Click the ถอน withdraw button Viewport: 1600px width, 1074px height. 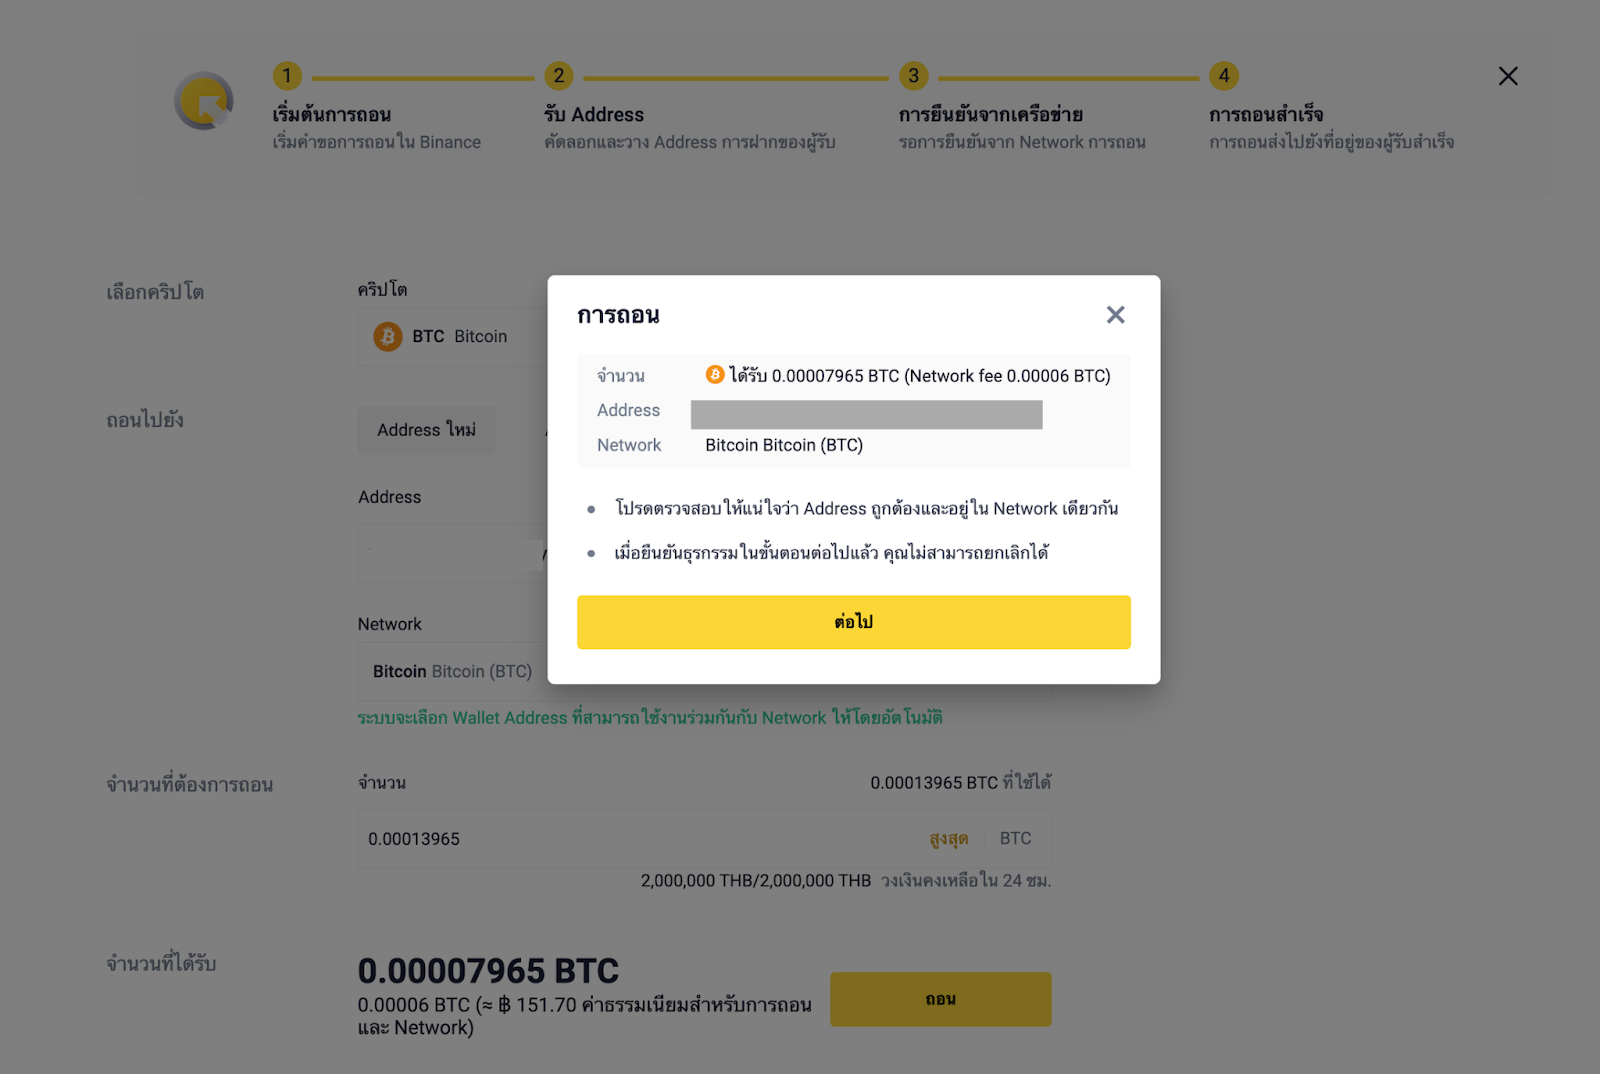(x=940, y=999)
